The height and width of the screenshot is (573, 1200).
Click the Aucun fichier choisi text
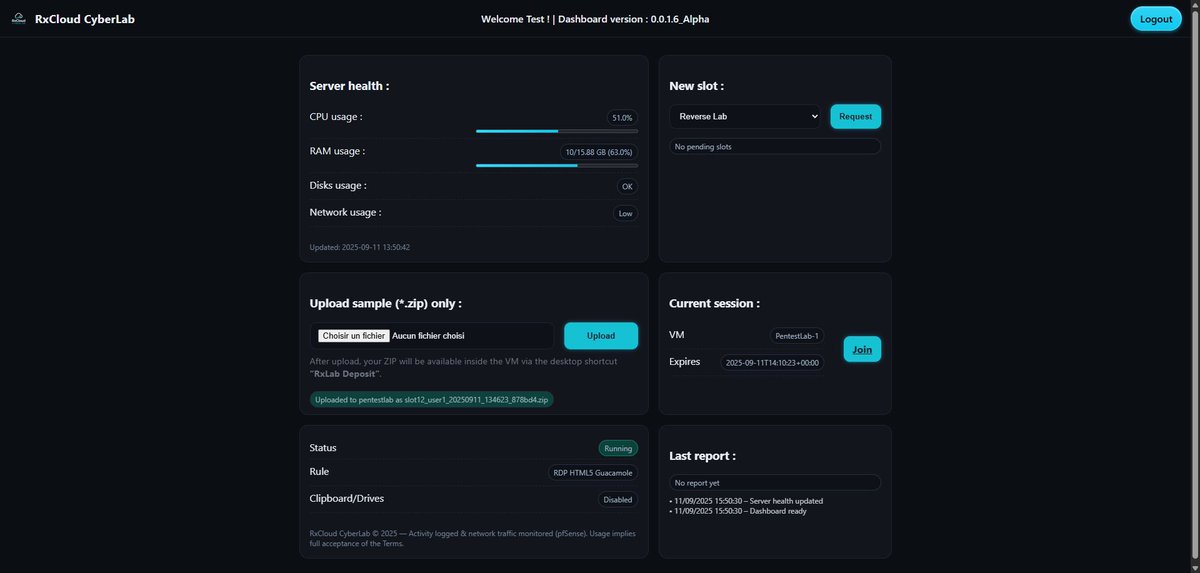(428, 336)
